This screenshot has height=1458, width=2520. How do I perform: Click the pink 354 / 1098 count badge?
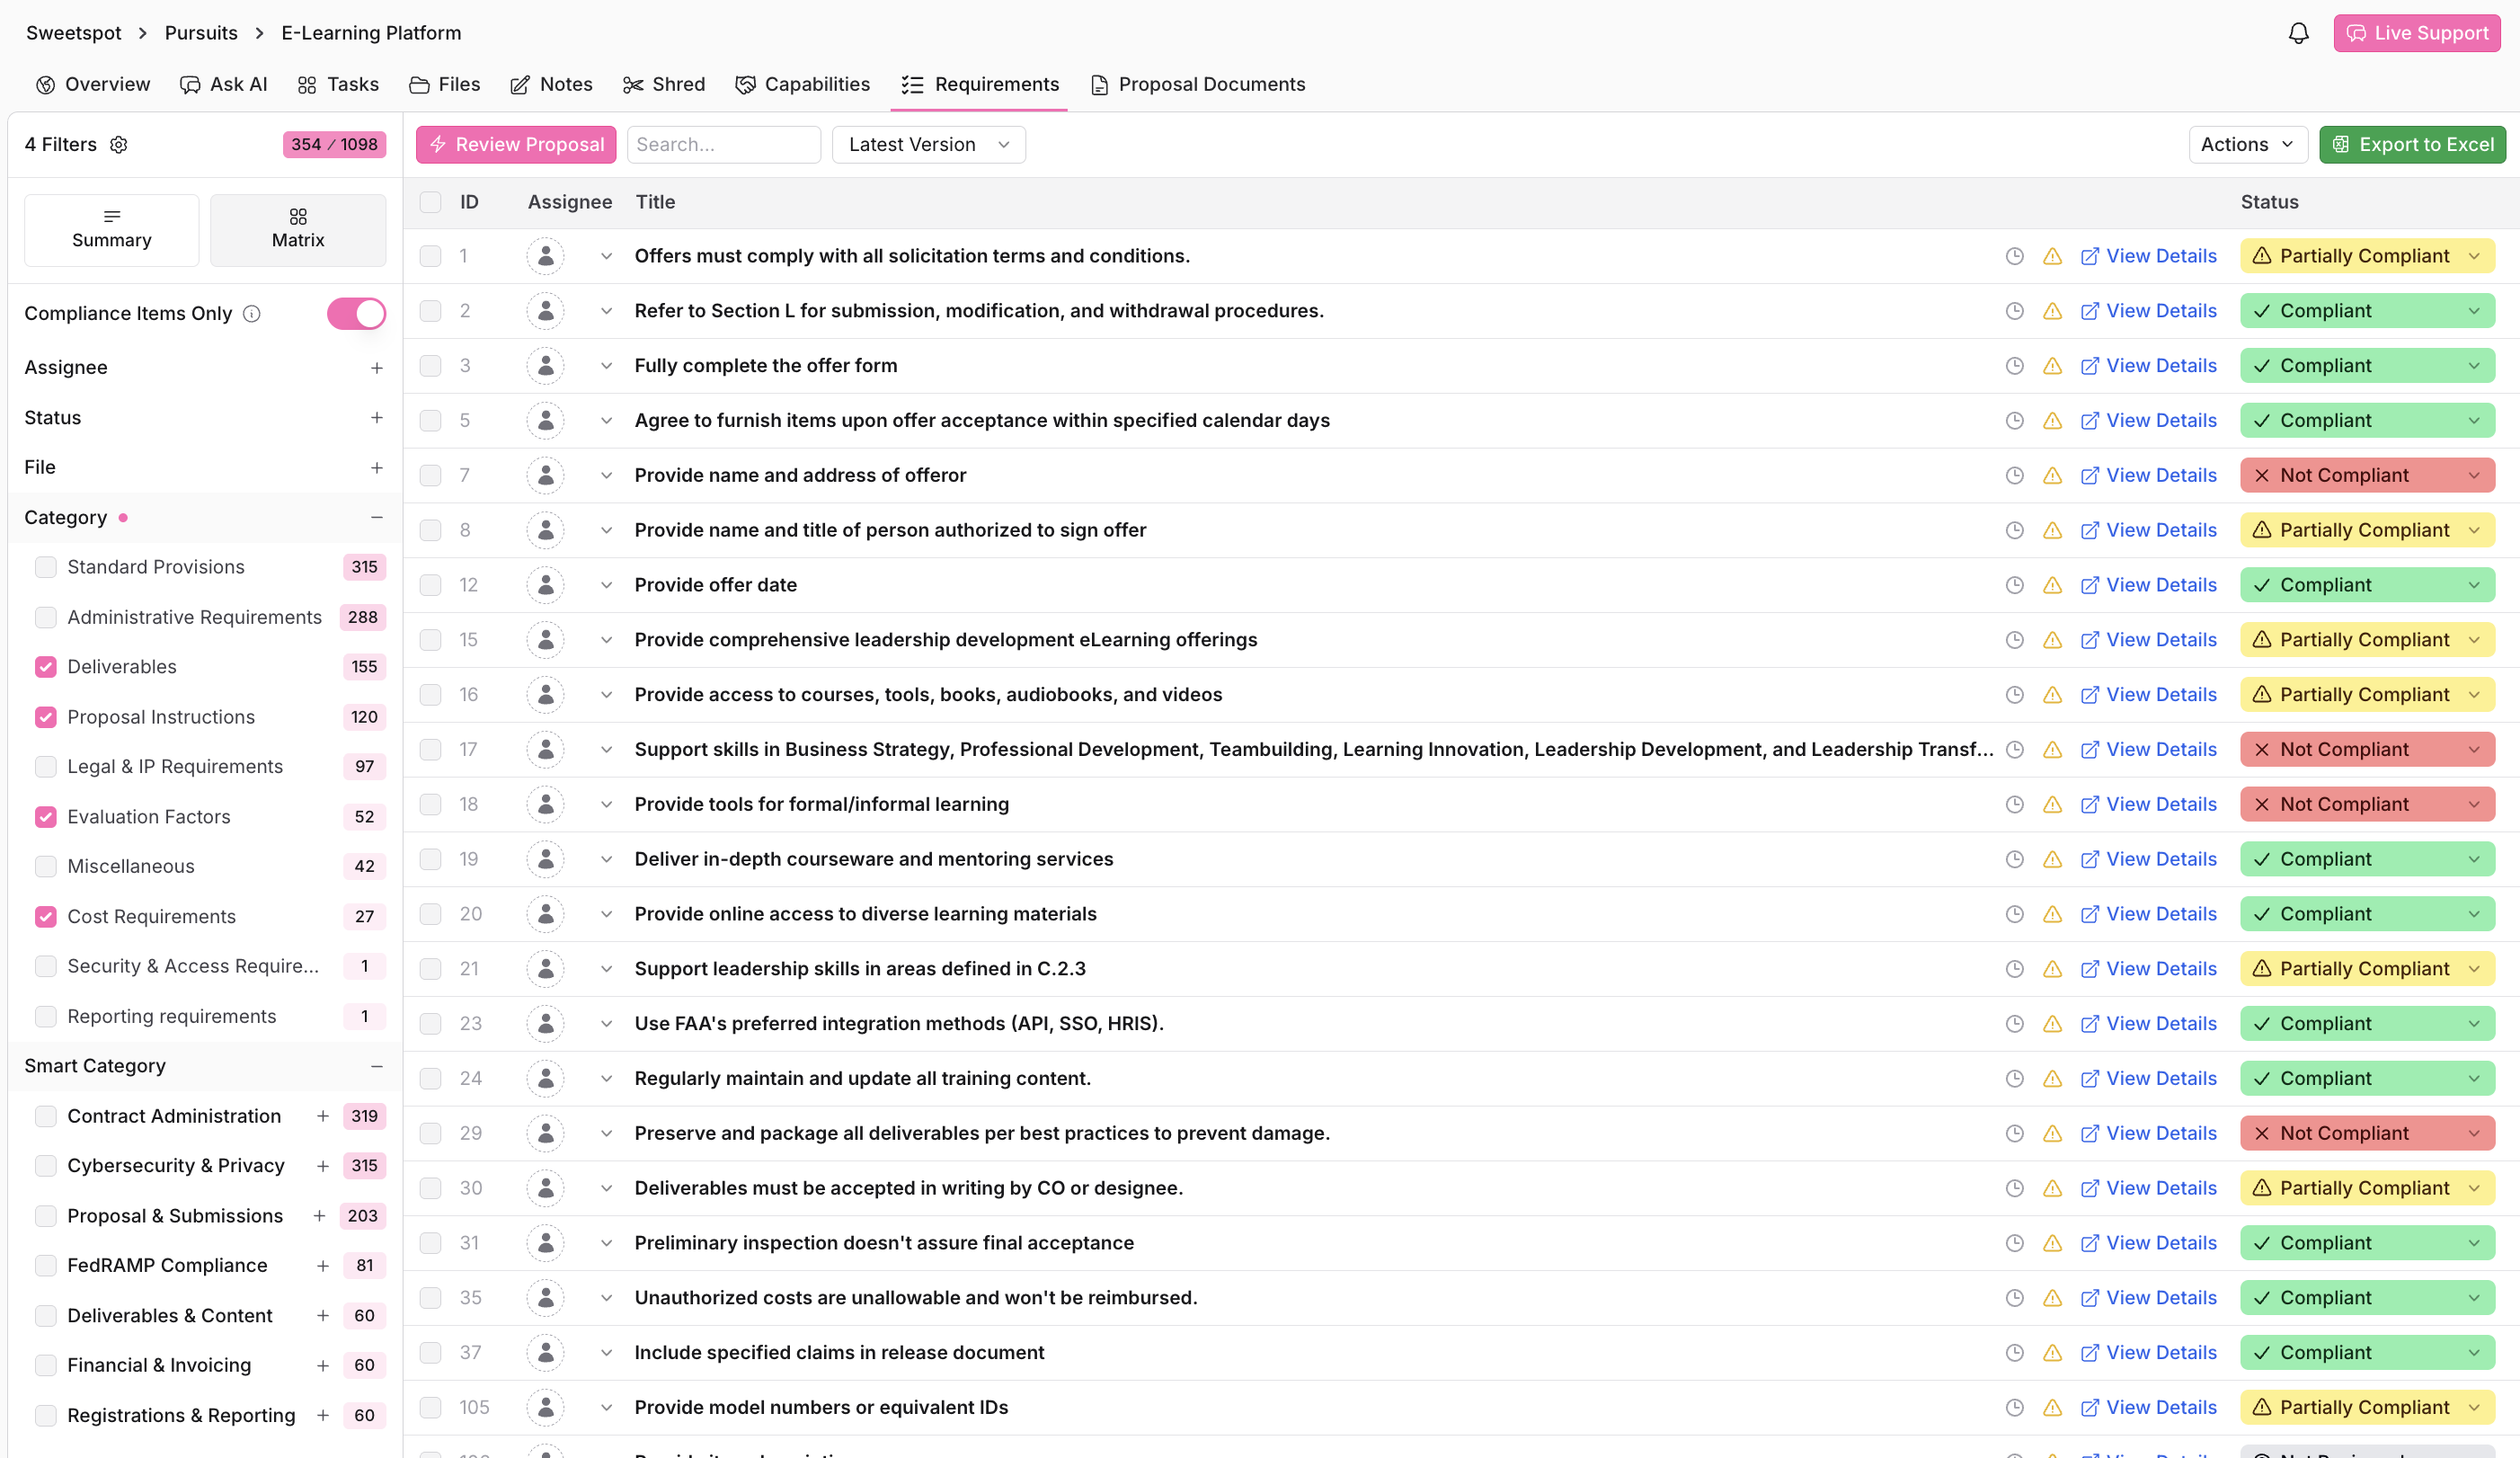(x=334, y=145)
